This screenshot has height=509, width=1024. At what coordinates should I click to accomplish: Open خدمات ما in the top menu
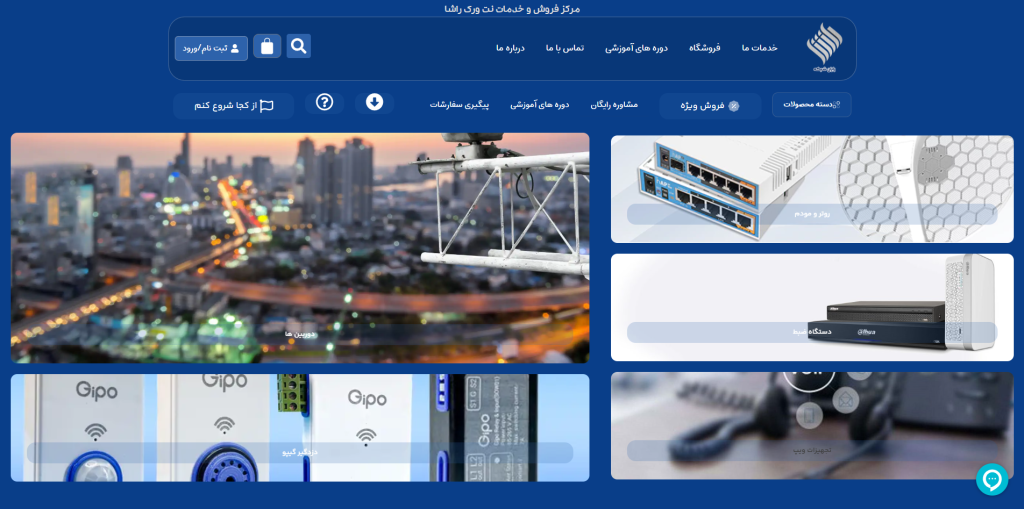(759, 48)
